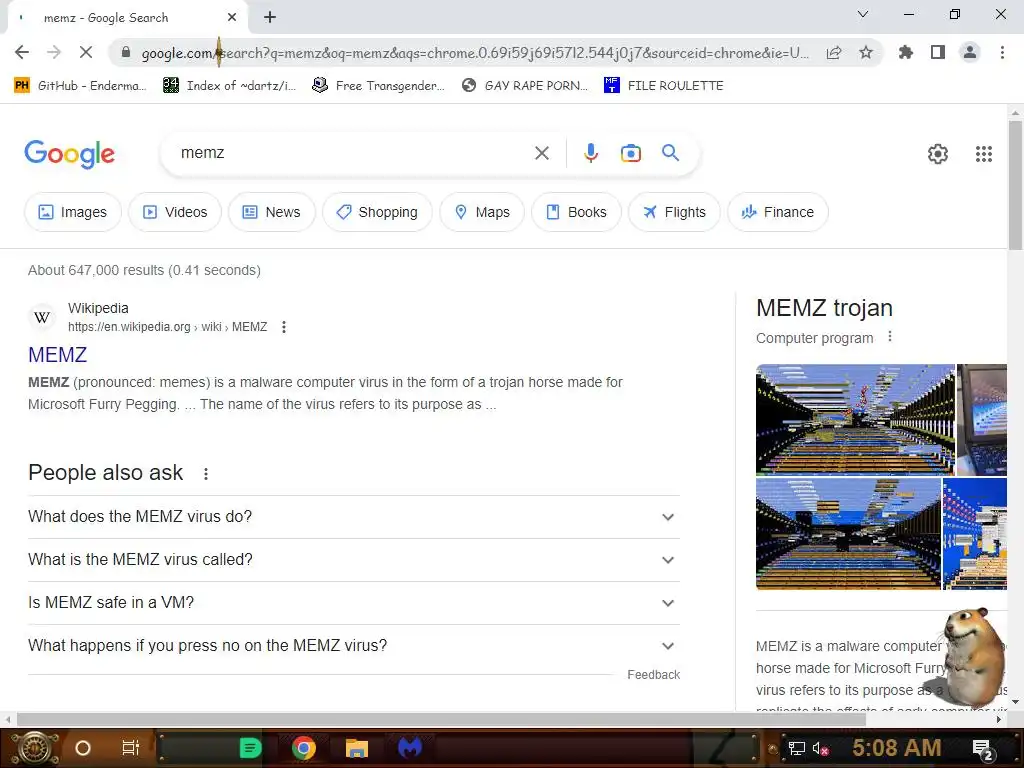Open the about-this-result dots beside Wikipedia URL
Screen dimensions: 1024x768
point(283,327)
